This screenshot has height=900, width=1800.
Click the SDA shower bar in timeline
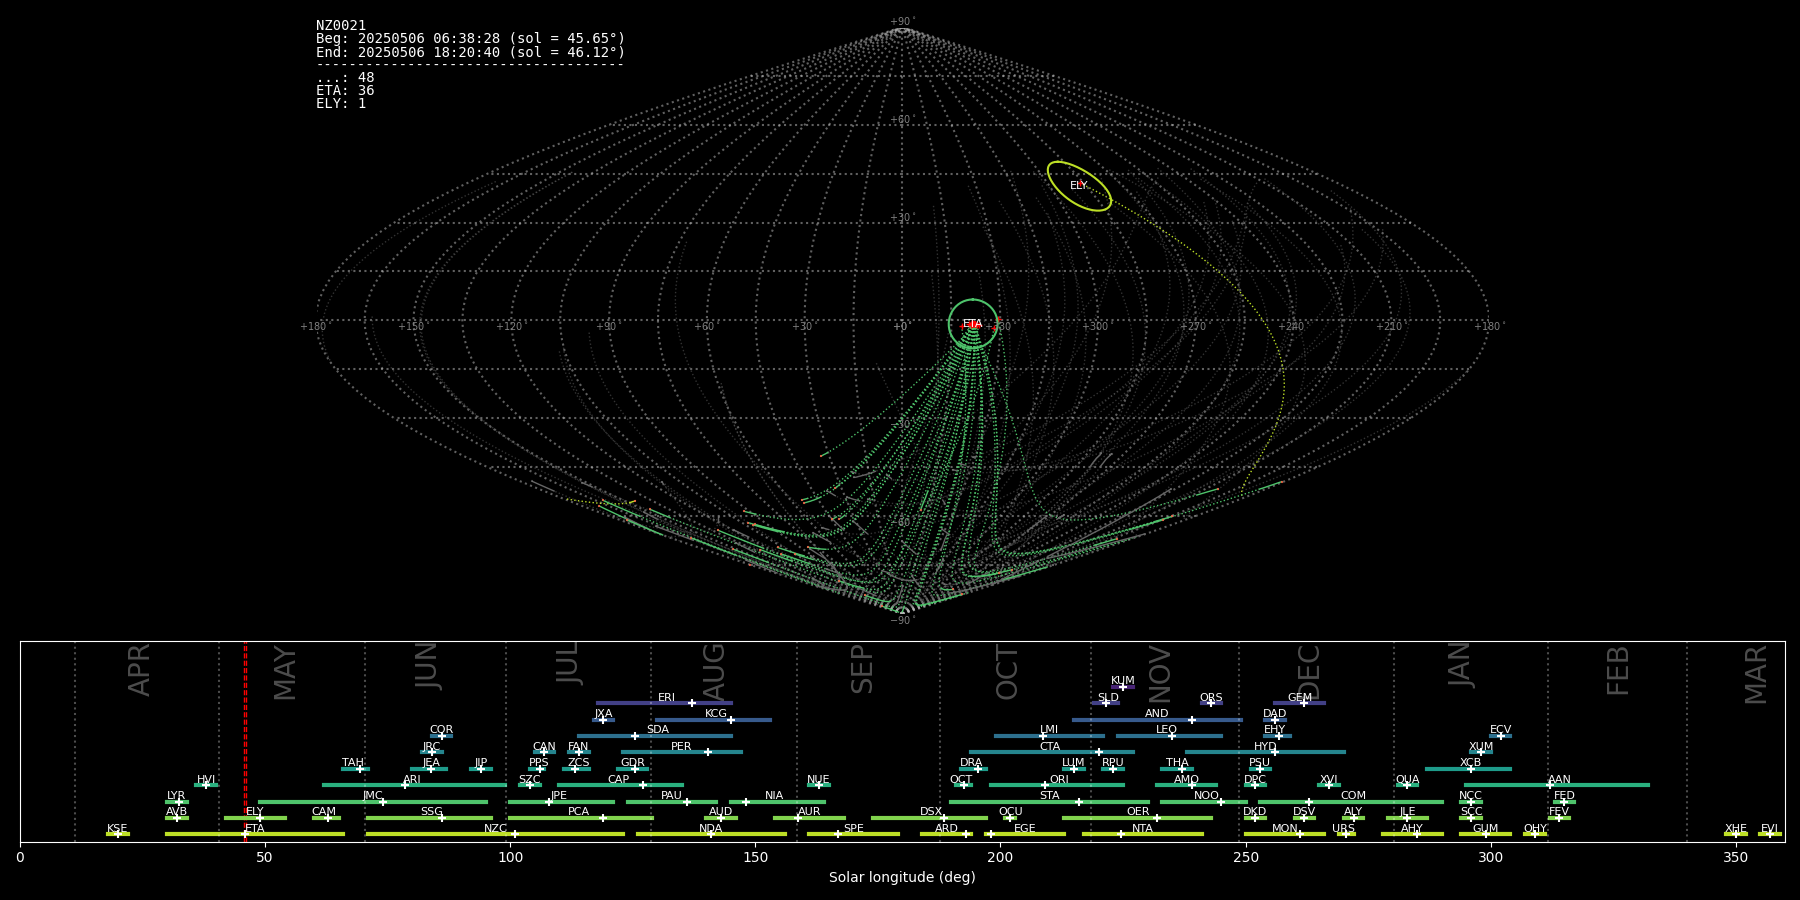pos(655,736)
